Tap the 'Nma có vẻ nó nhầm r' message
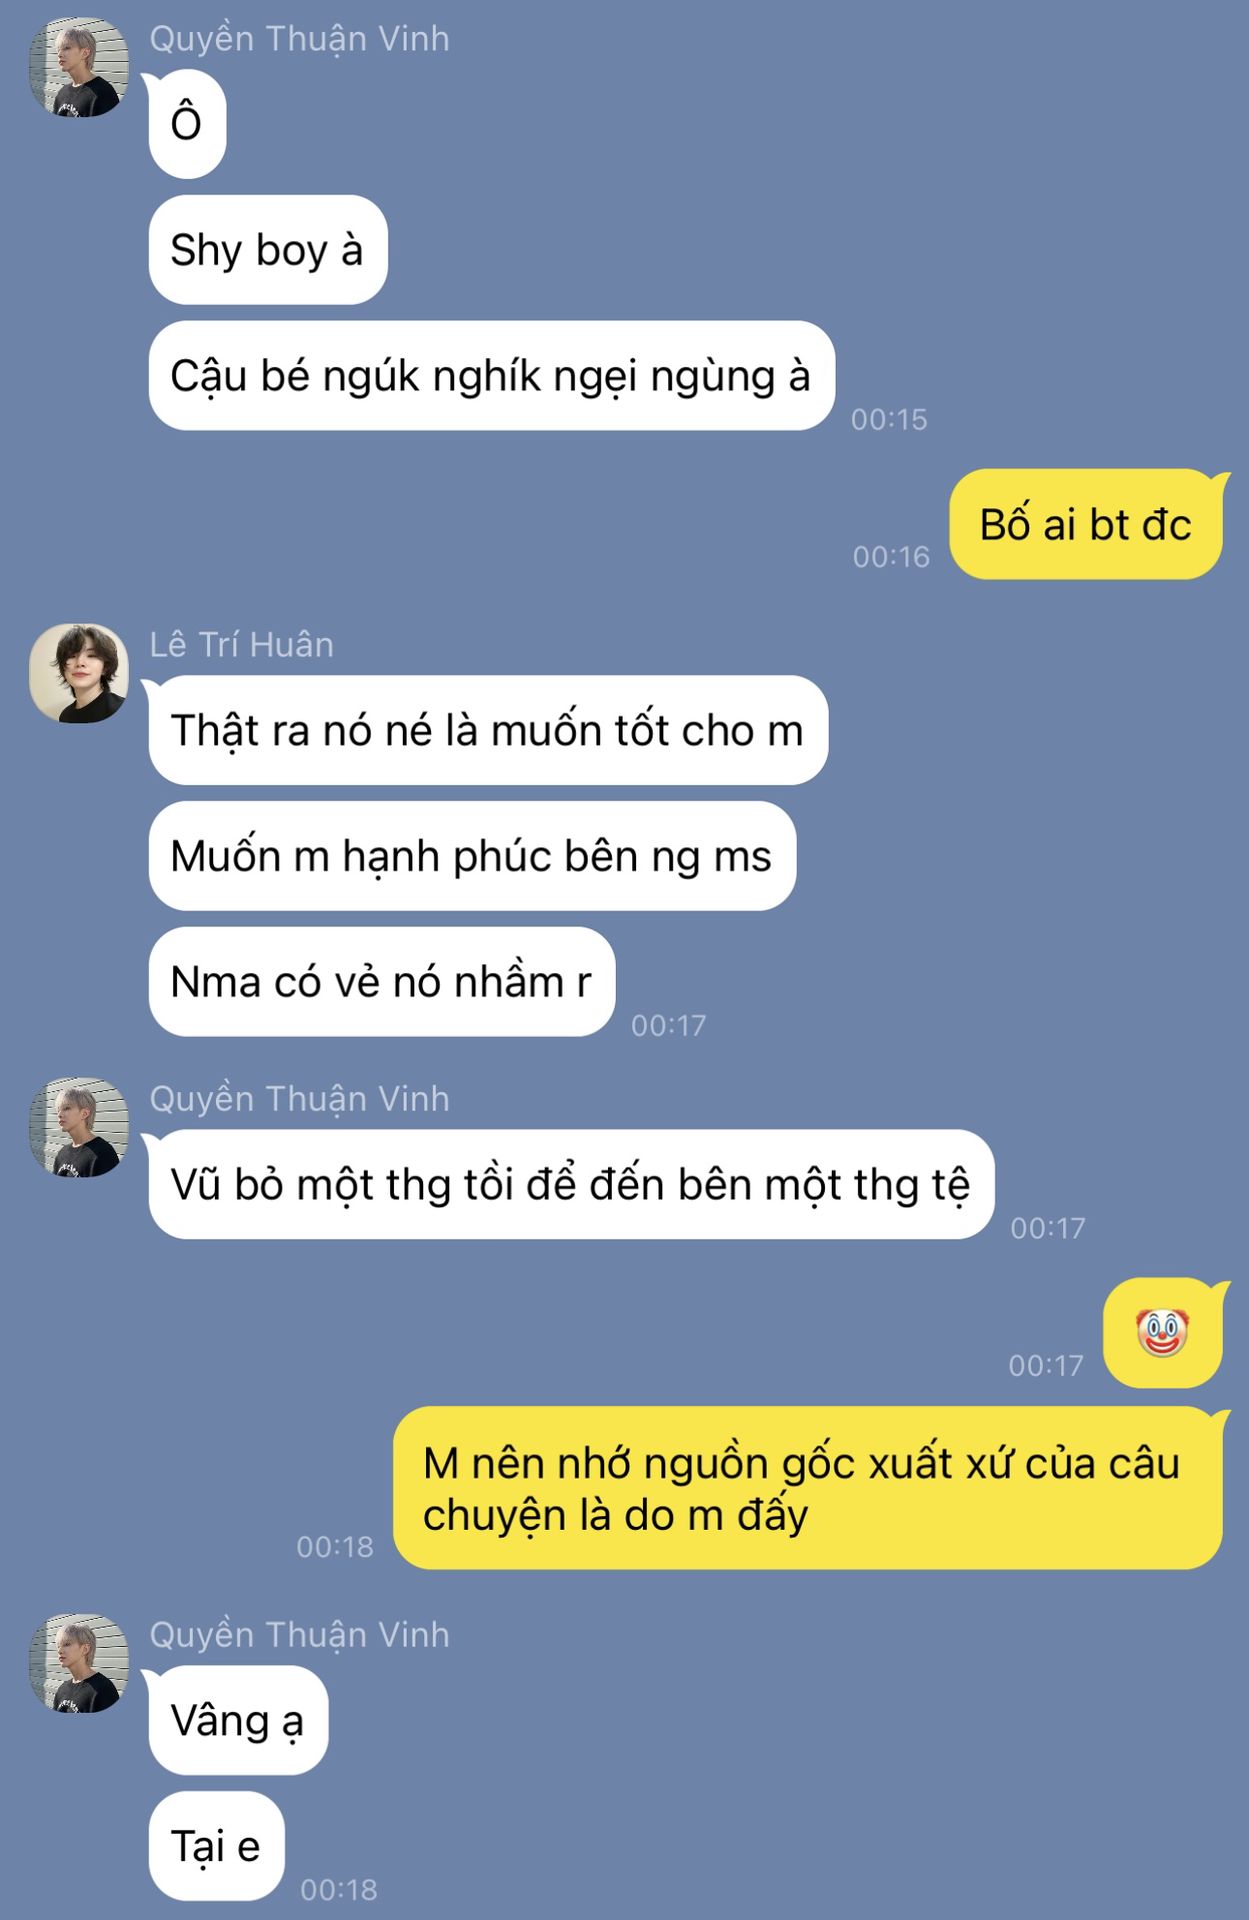Screen dimensions: 1249x1920 click(x=382, y=982)
